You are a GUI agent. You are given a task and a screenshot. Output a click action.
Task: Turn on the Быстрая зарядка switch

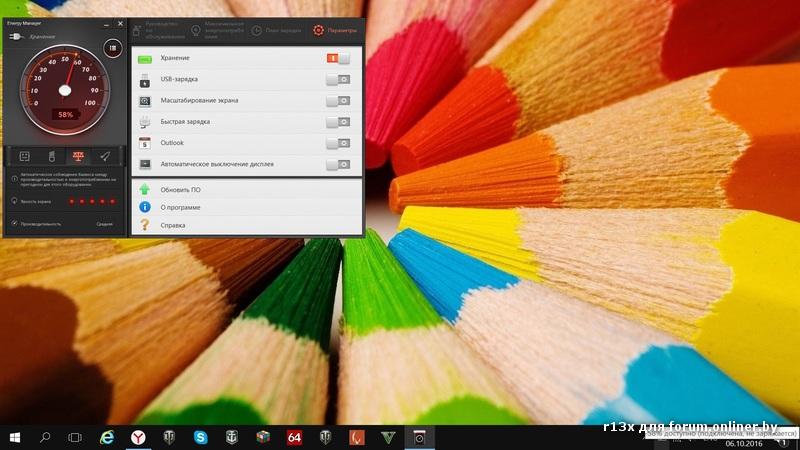point(338,122)
